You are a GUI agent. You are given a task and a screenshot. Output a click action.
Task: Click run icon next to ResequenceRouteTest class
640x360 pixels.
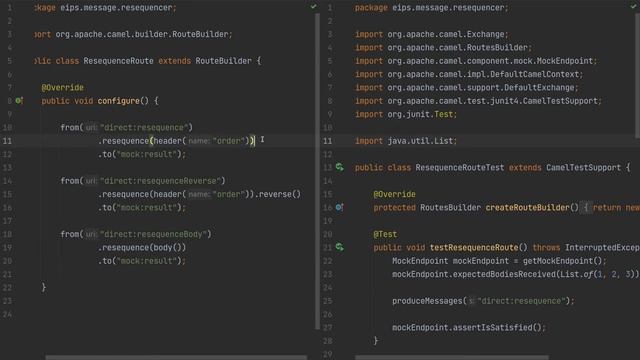coord(340,167)
